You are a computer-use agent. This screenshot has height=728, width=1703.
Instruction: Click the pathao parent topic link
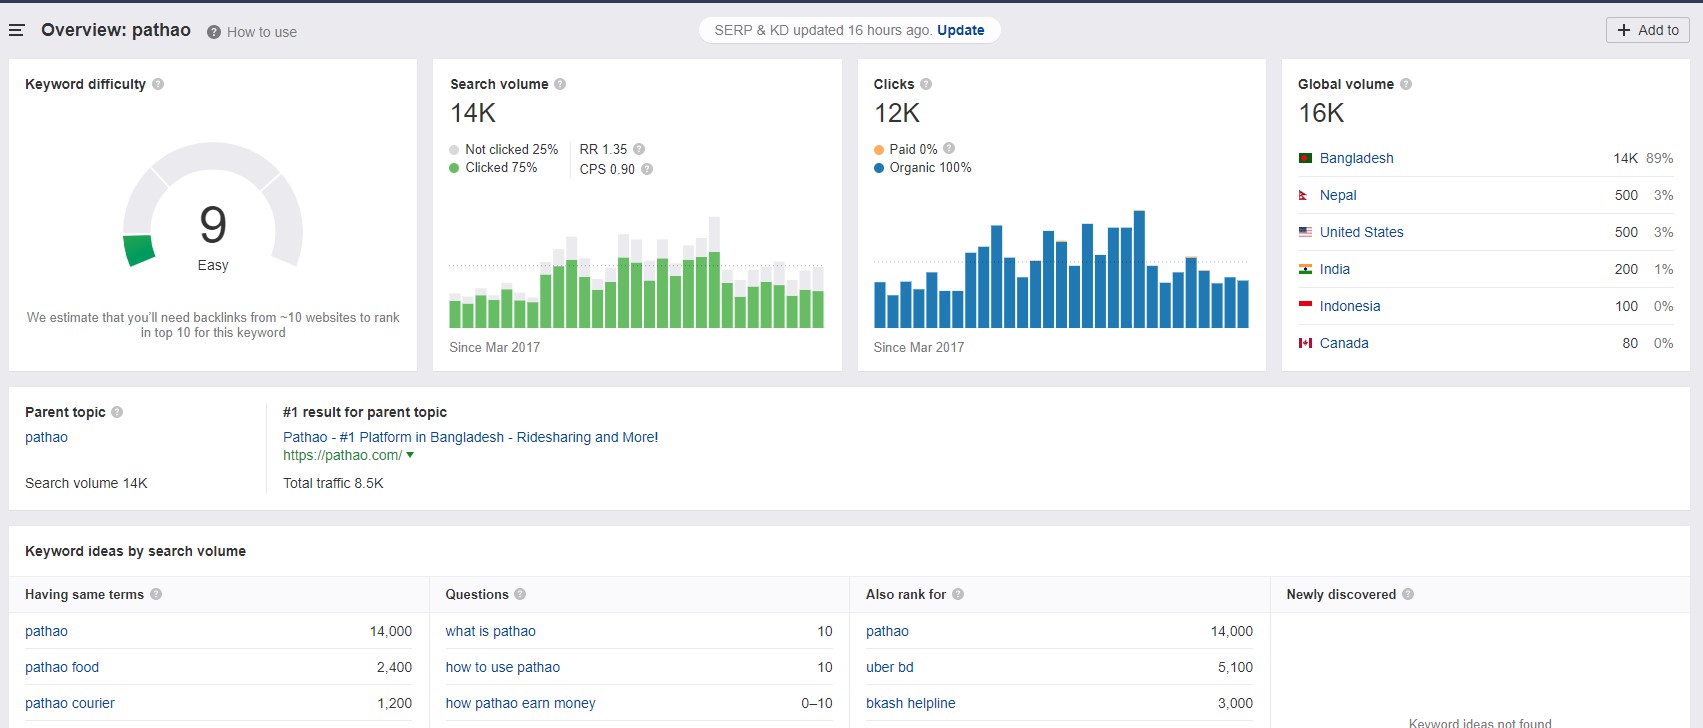pyautogui.click(x=46, y=437)
